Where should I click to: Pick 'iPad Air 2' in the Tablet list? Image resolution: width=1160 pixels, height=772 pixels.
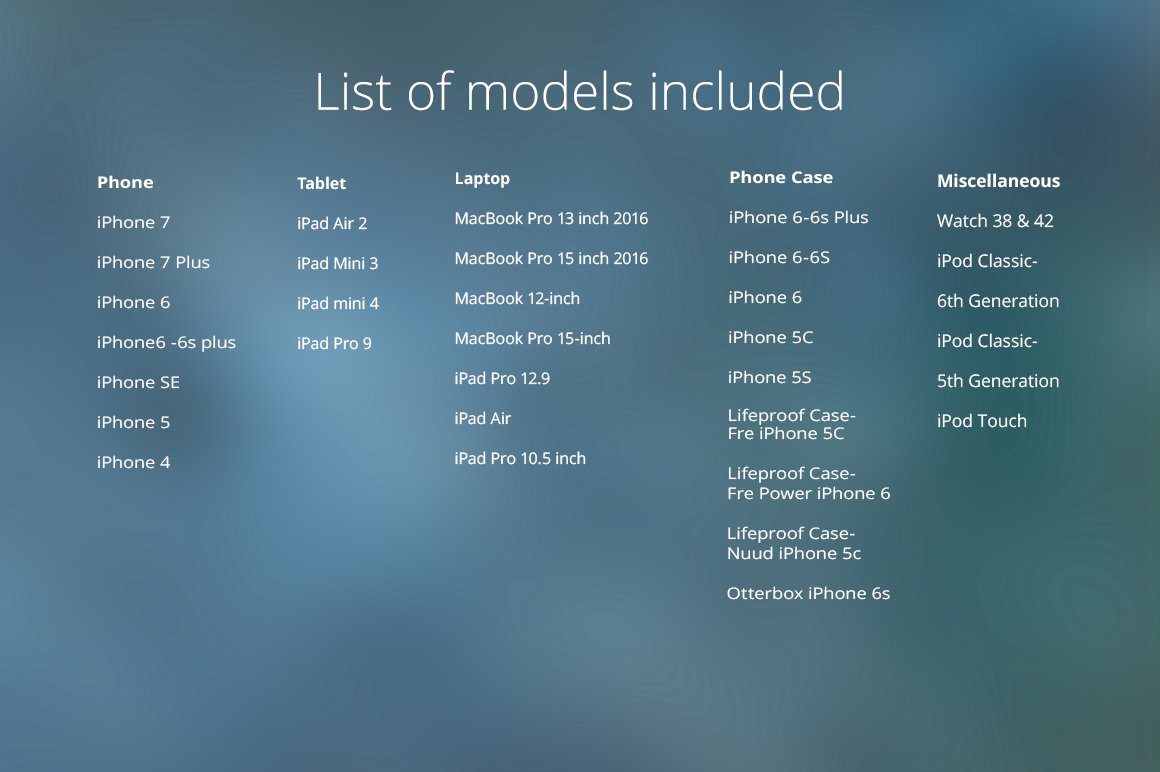[x=331, y=223]
